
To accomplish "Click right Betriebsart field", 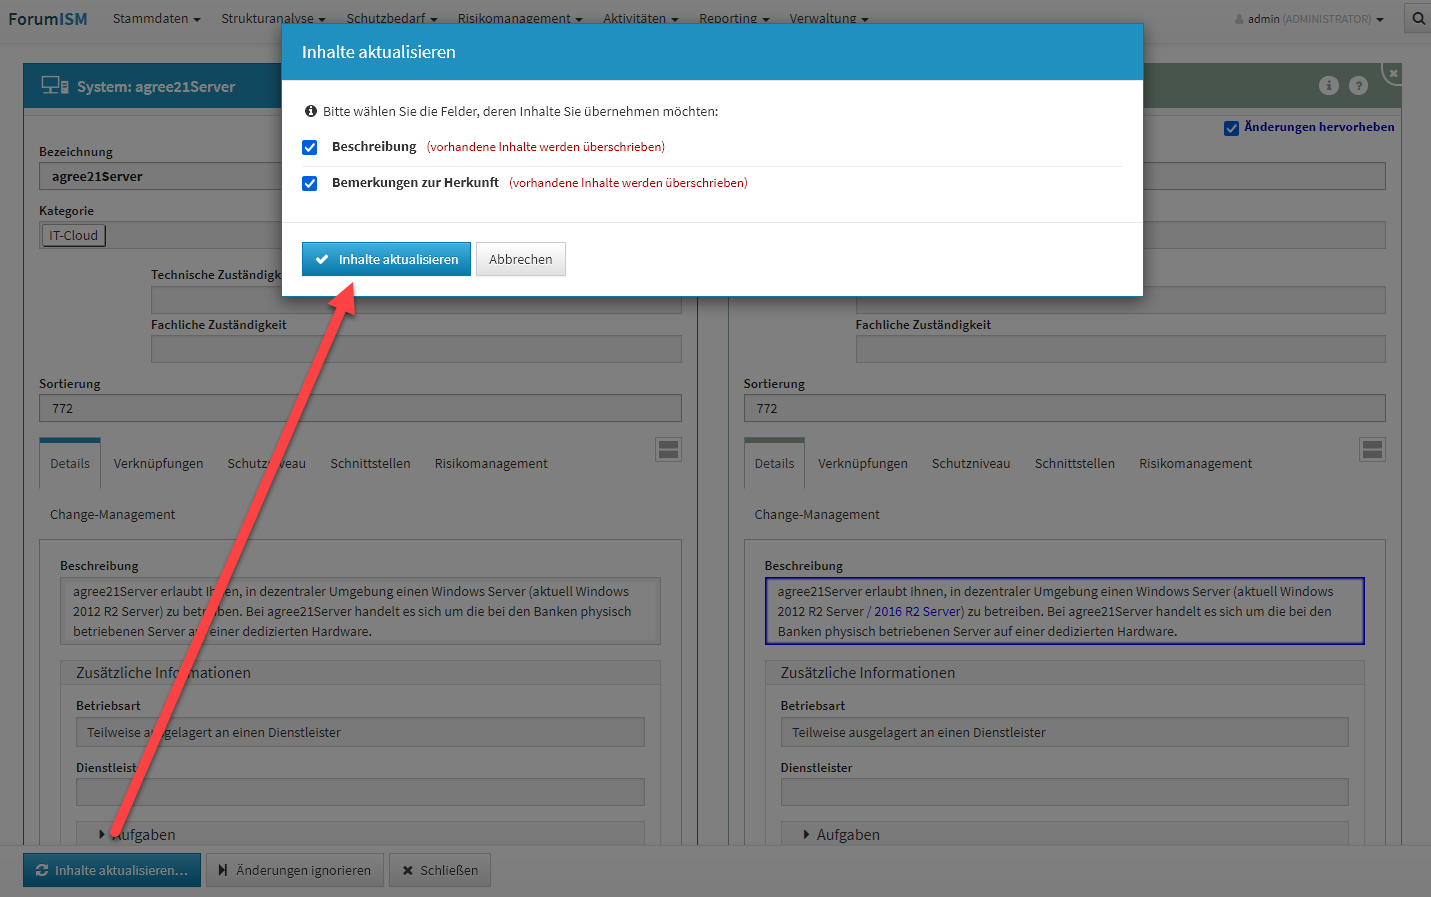I will (x=1064, y=732).
